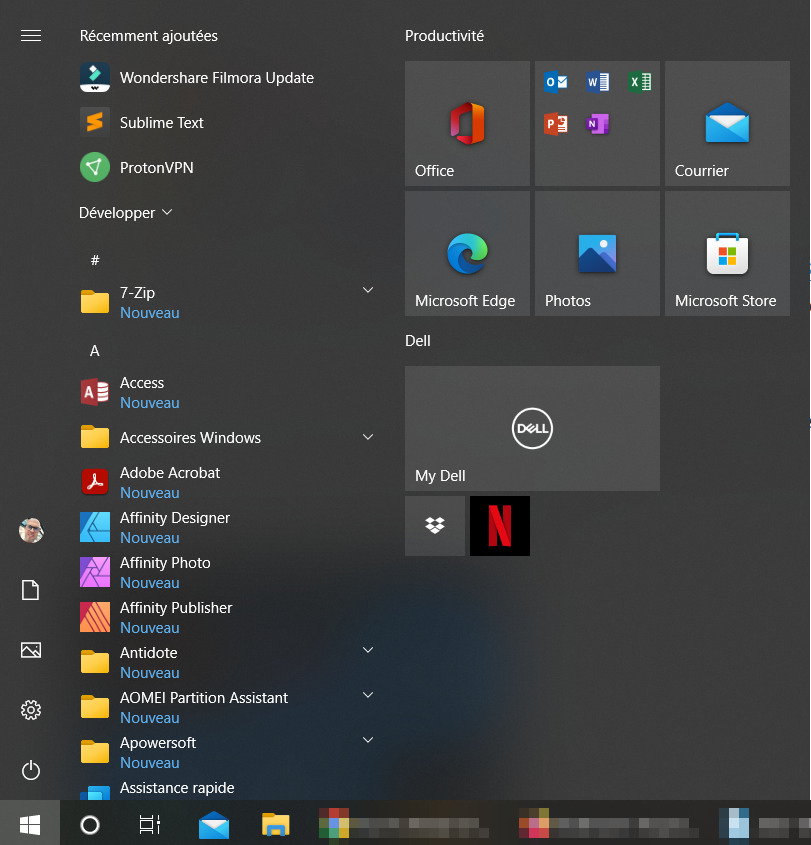Expand the 7-Zip folder

(x=368, y=290)
